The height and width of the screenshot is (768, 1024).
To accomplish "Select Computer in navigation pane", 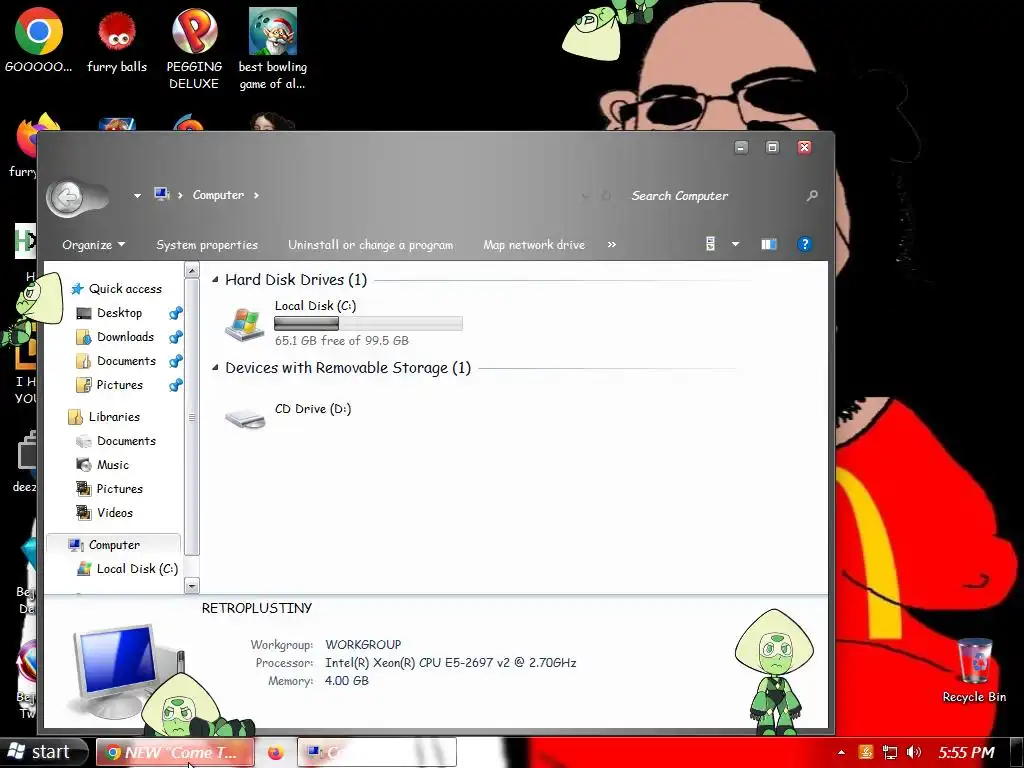I will click(114, 545).
